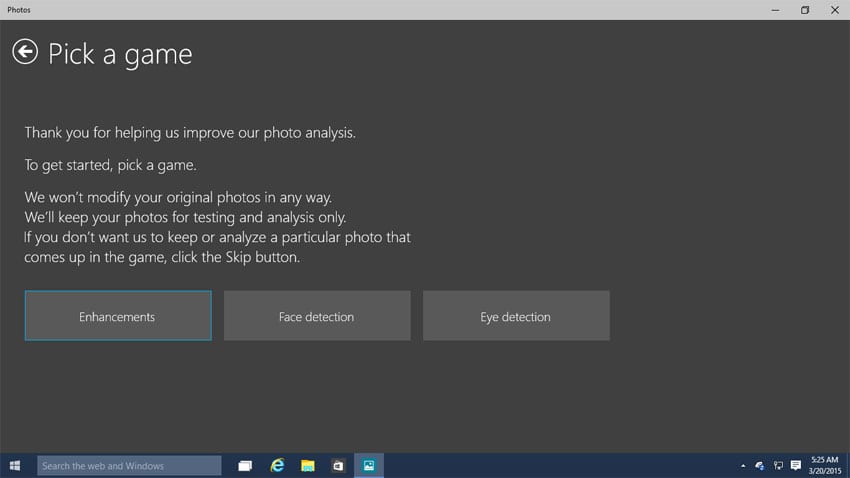Open the Action Center notifications icon
Viewport: 850px width, 478px height.
pyautogui.click(x=796, y=466)
